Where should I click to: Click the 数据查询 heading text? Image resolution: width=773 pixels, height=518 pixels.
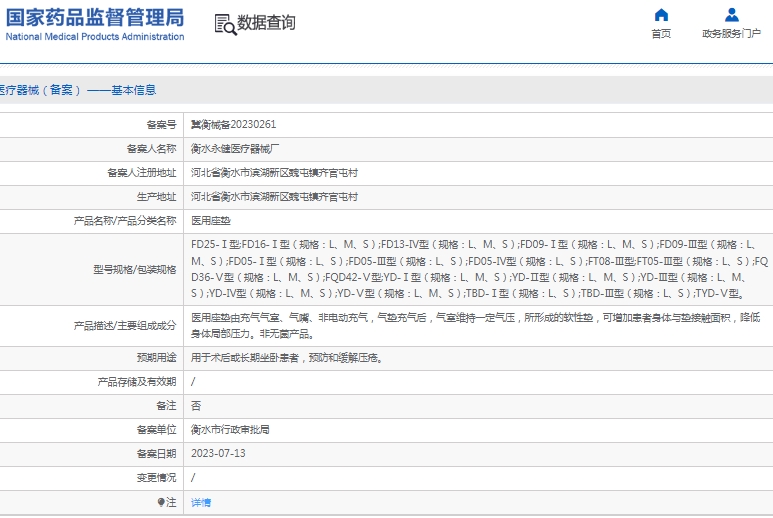coord(266,23)
